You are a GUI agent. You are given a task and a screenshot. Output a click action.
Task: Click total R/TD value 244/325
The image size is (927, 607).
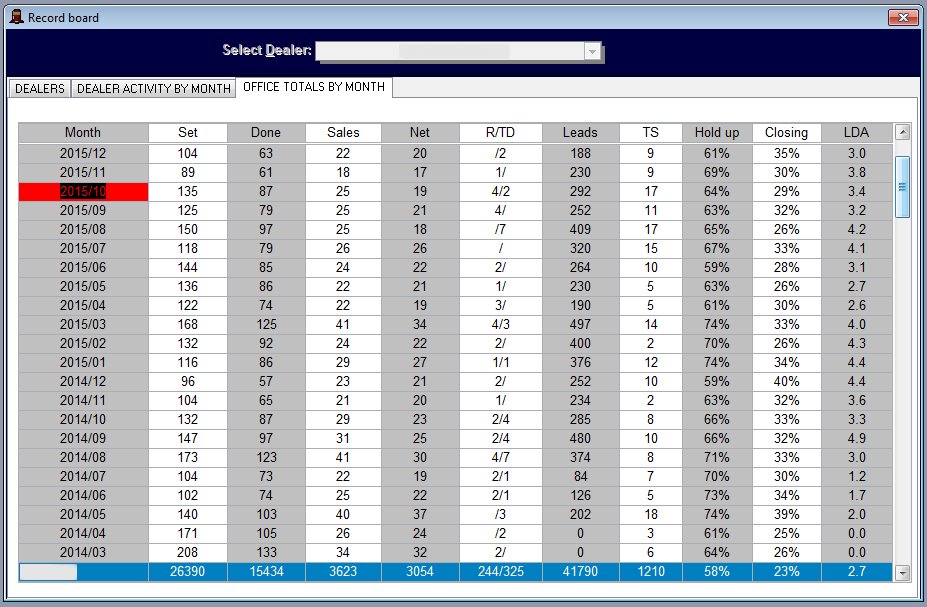pyautogui.click(x=500, y=572)
